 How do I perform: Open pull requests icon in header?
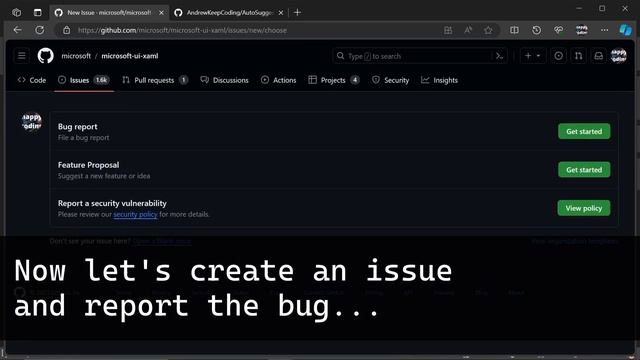578,56
